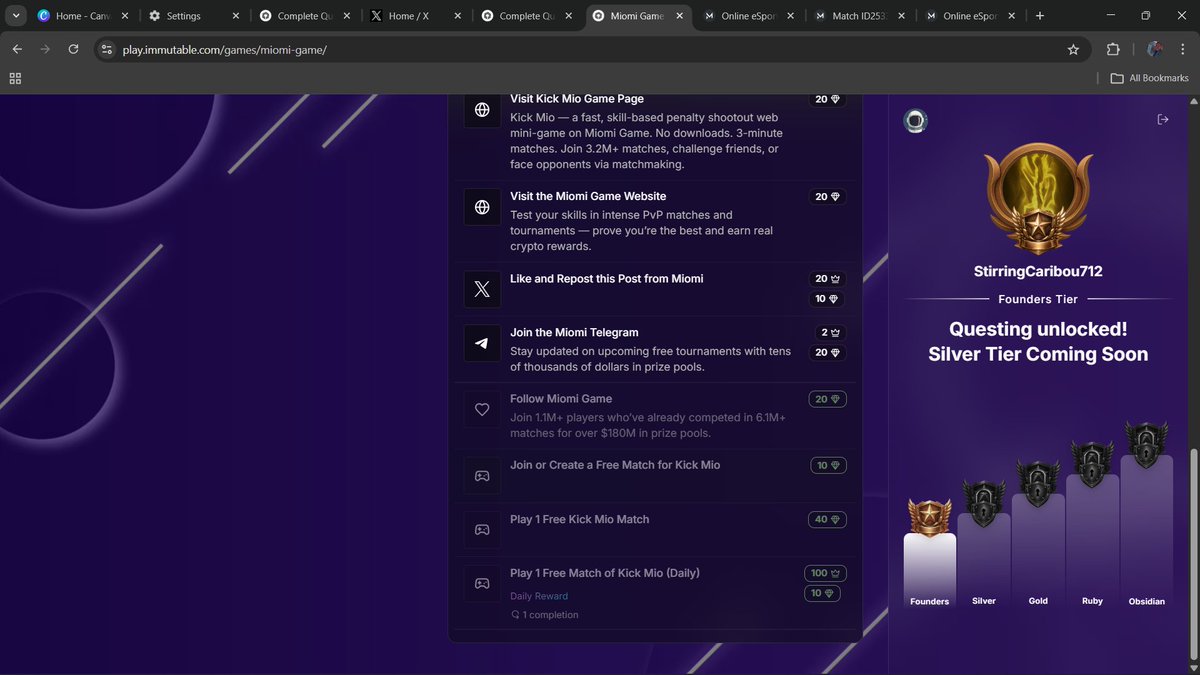Click the X logo icon for Like and Repost quest
The image size is (1200, 675).
[x=482, y=289]
